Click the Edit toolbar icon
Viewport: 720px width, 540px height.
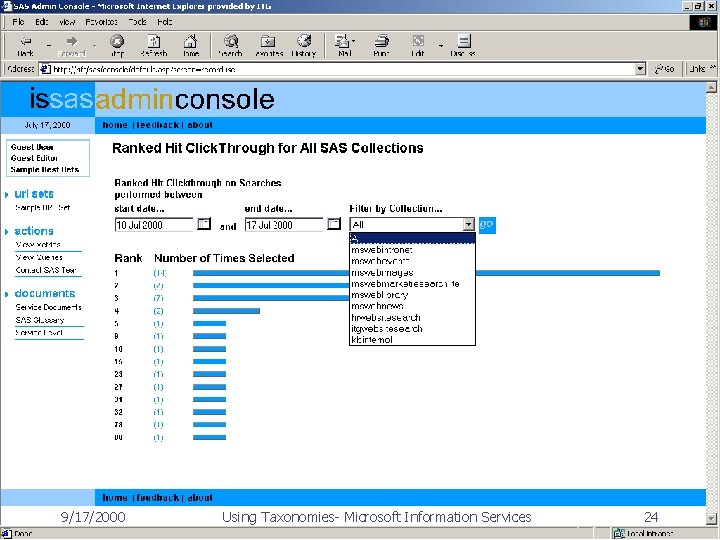[x=418, y=41]
